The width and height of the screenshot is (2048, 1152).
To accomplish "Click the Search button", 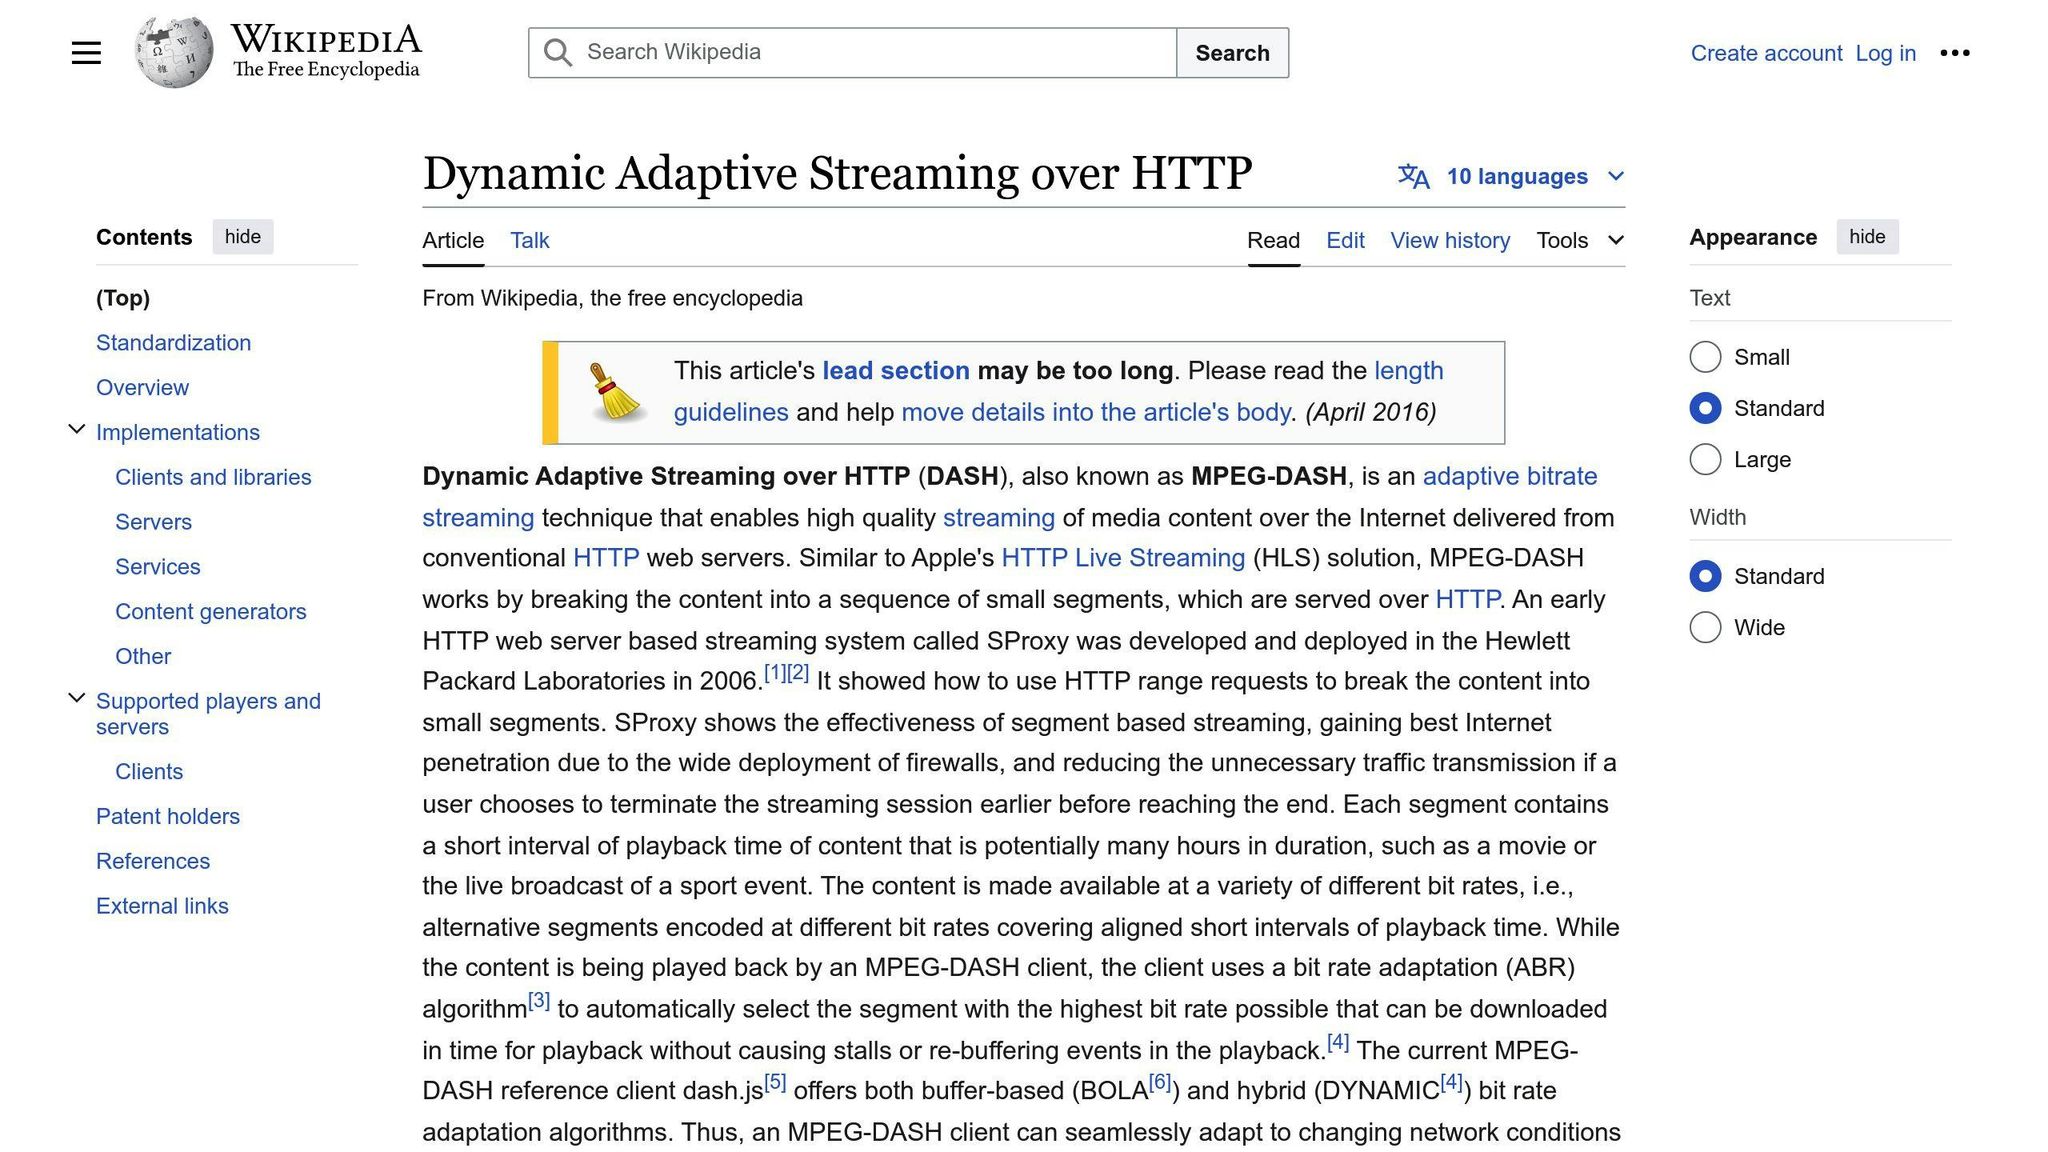I will coord(1232,53).
